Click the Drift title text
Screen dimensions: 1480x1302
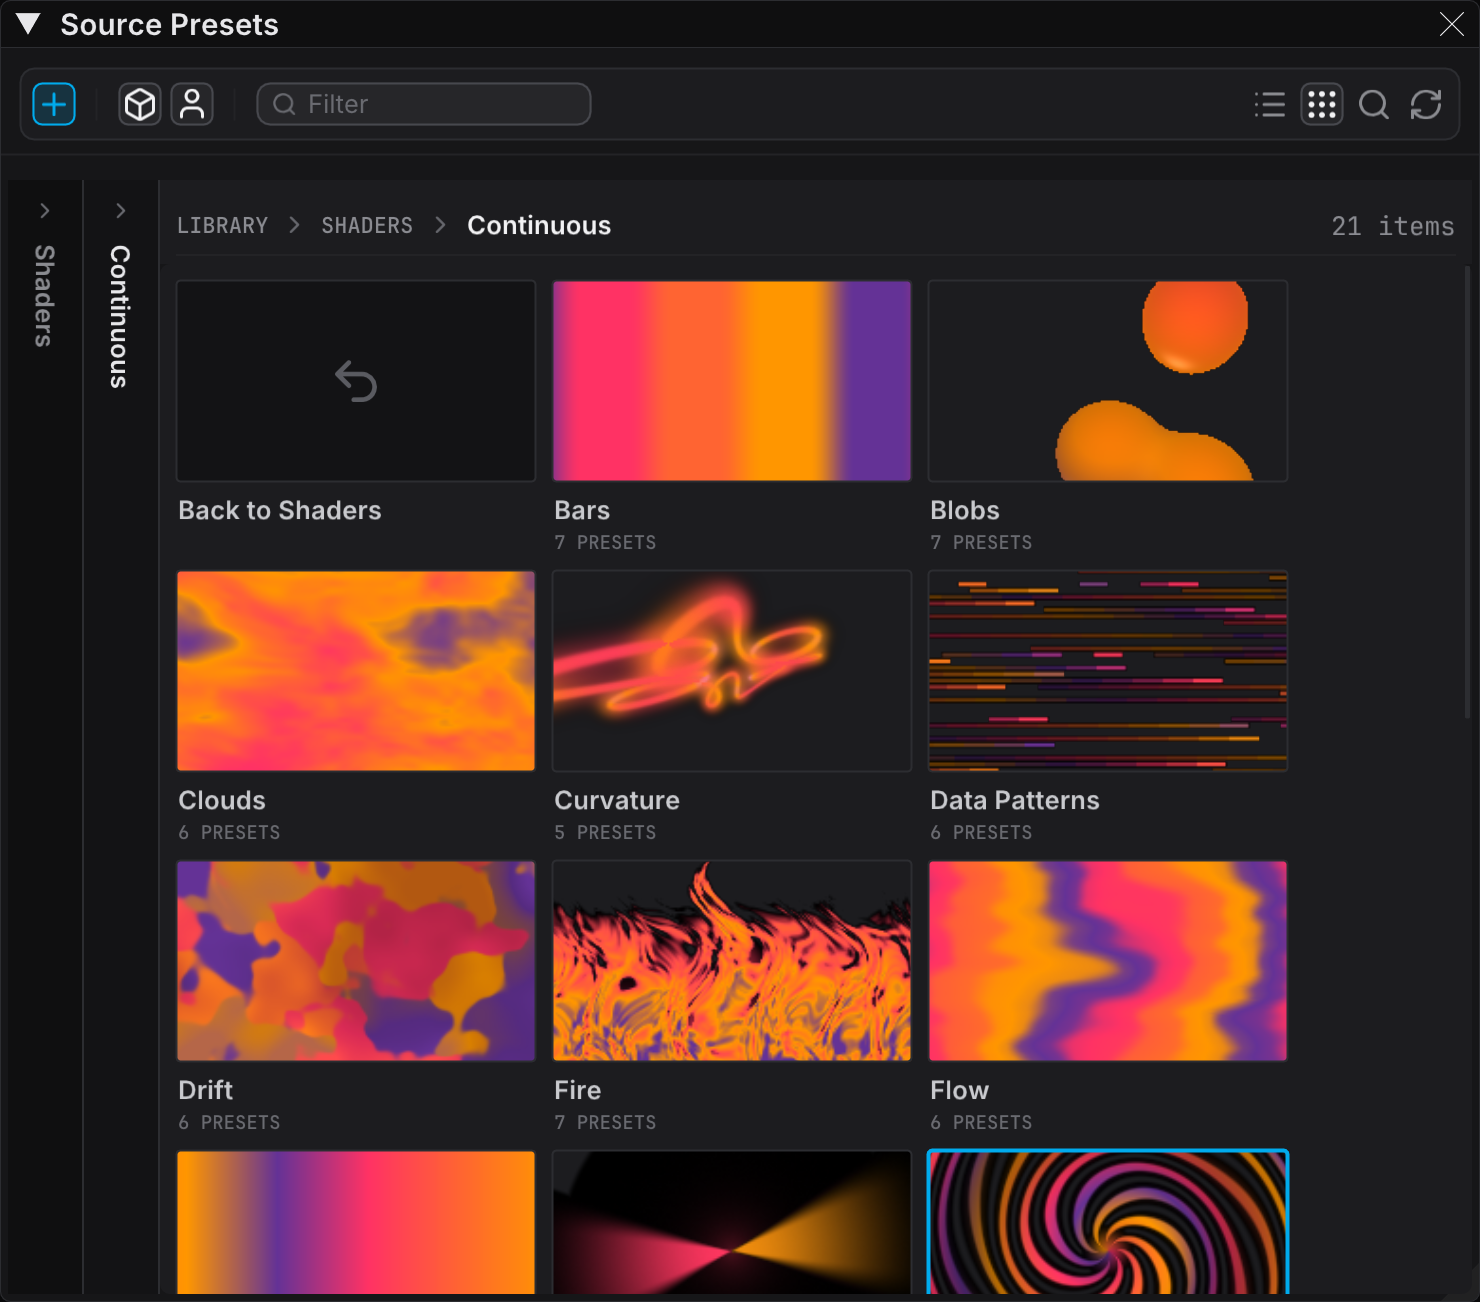(x=206, y=1091)
